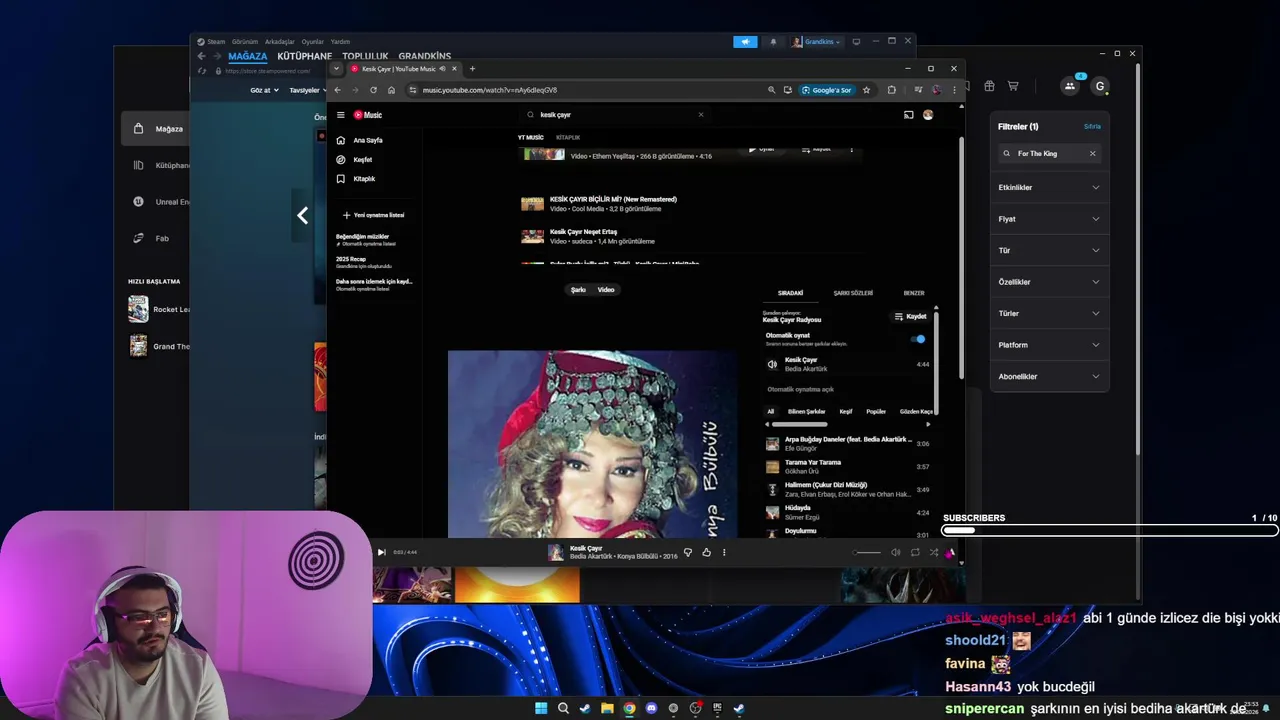This screenshot has width=1280, height=720.
Task: Click Yeni oynatma listesi button
Action: click(x=373, y=215)
